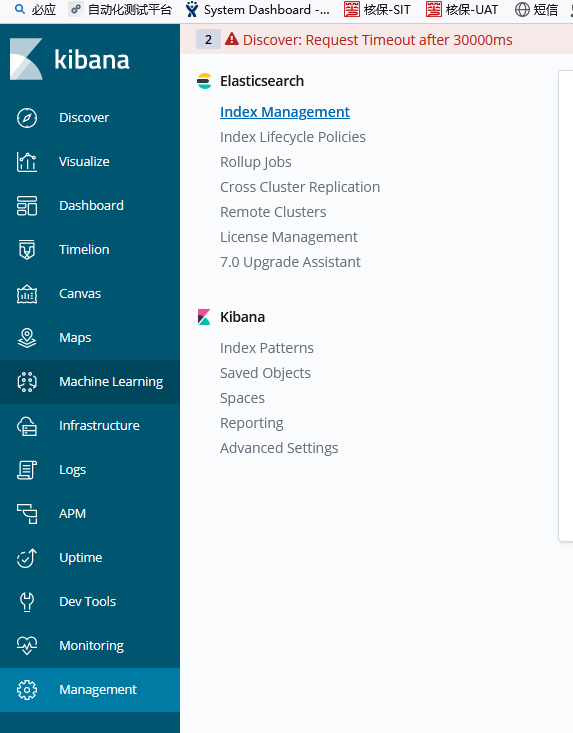The height and width of the screenshot is (733, 573).
Task: Click the Elasticsearch section logo
Action: 204,81
